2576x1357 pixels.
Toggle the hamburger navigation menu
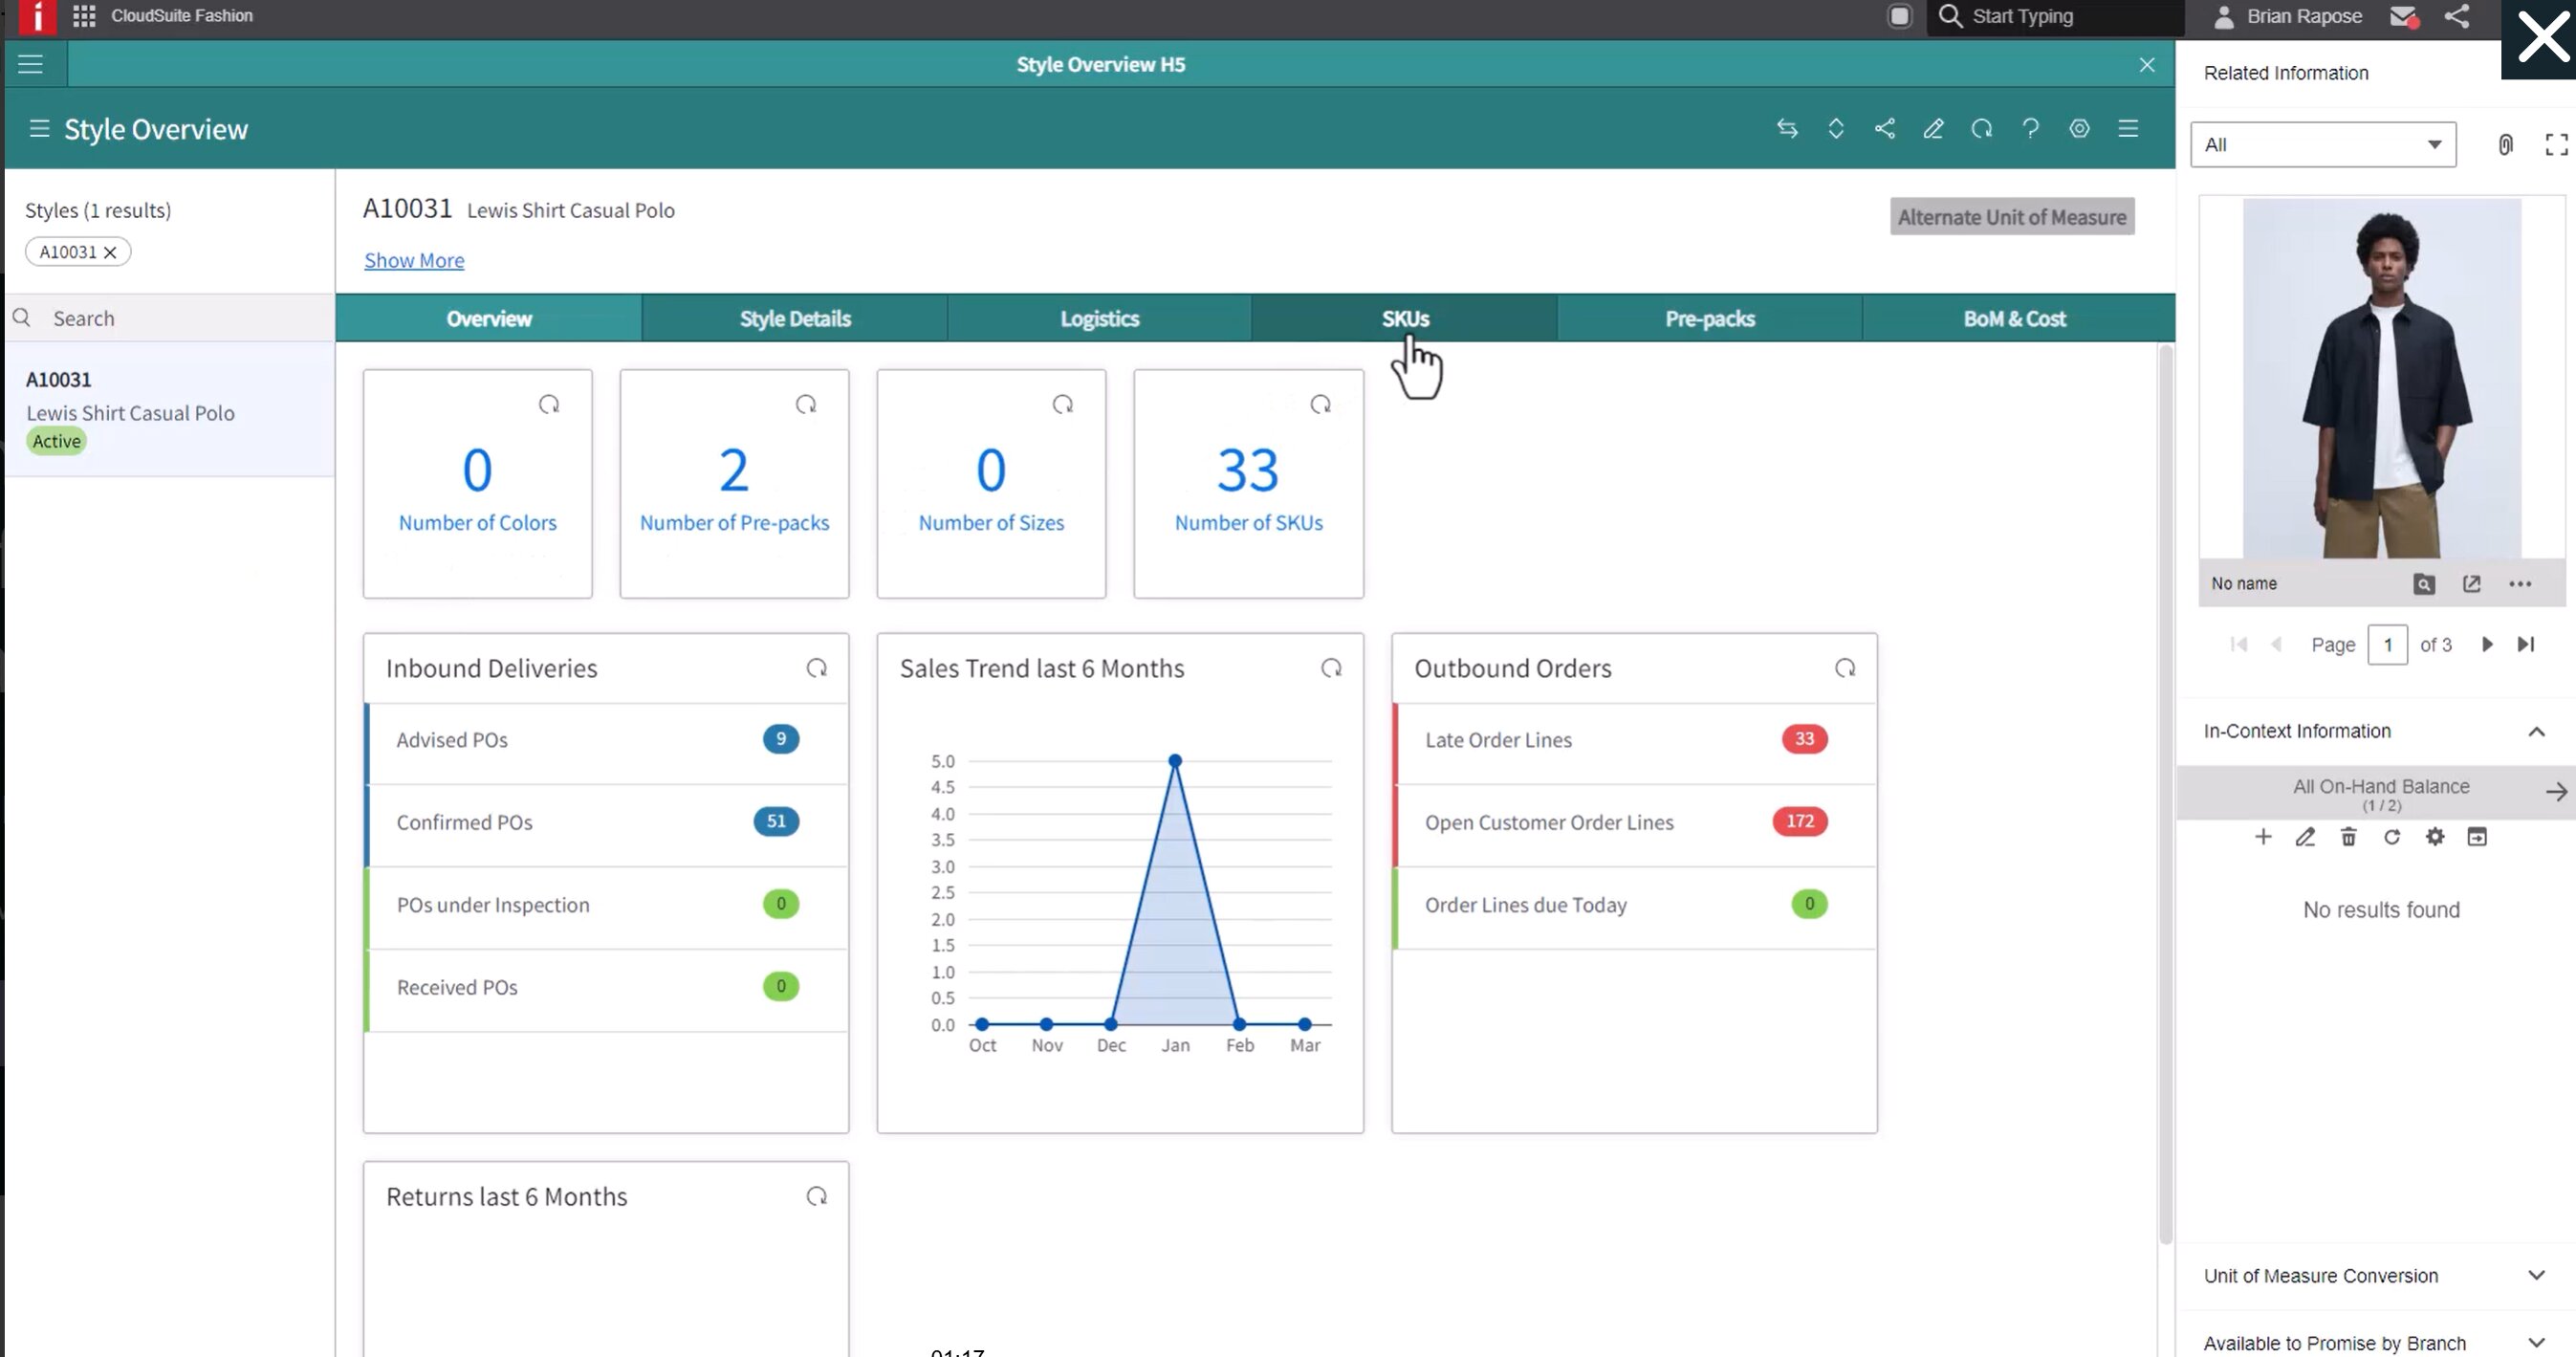30,65
